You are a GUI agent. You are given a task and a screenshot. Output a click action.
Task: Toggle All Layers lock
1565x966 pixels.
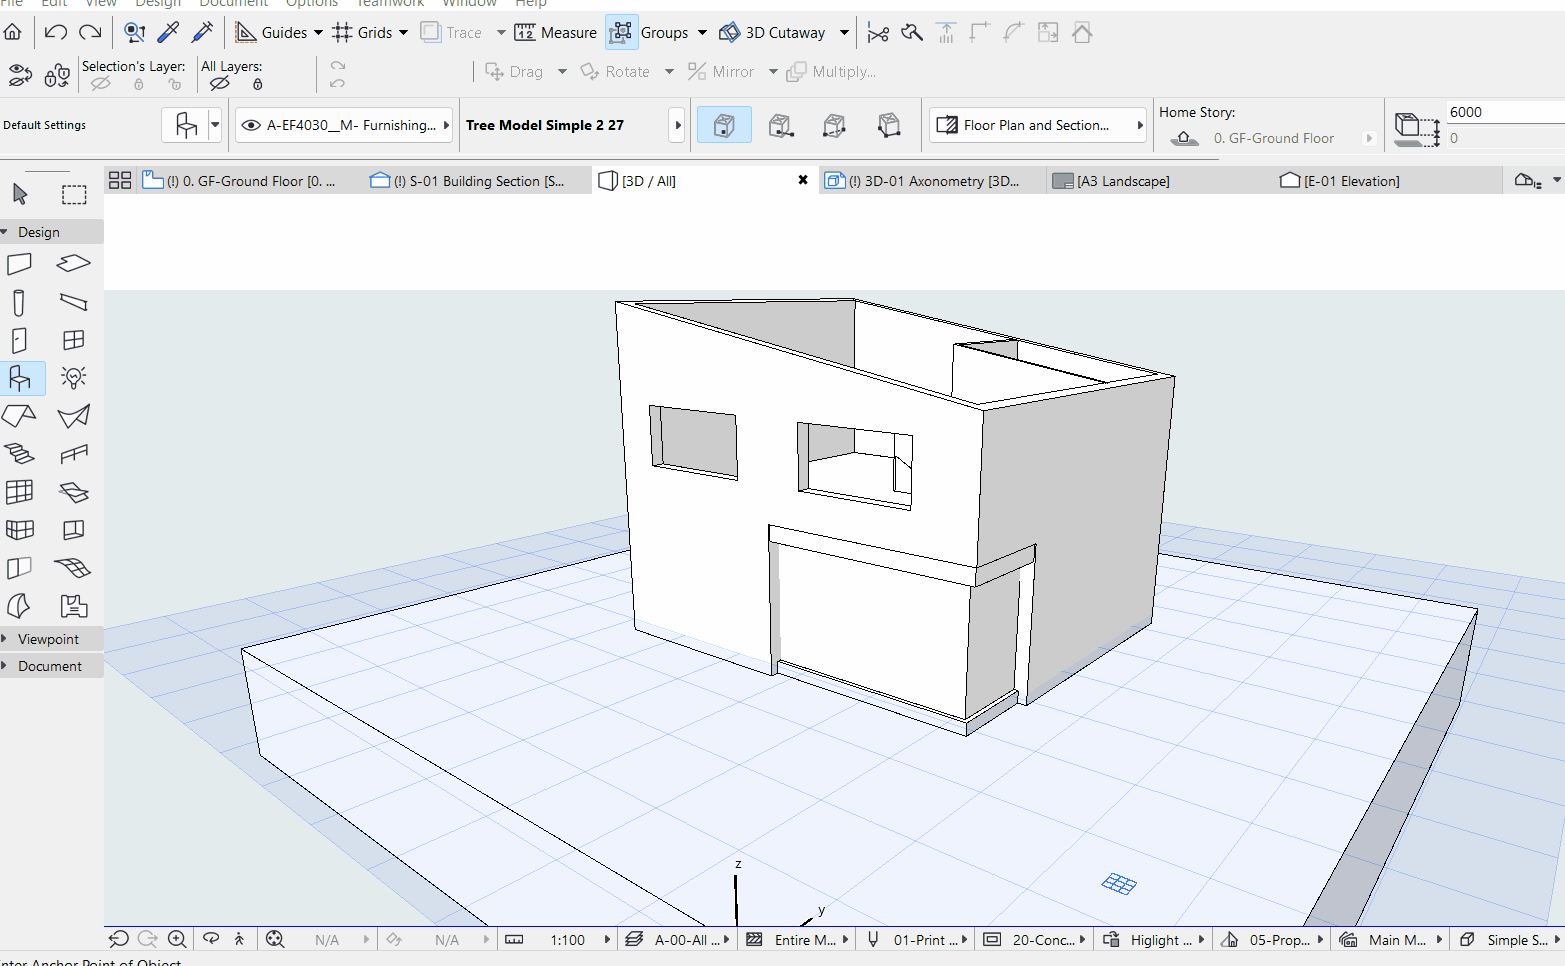click(258, 85)
